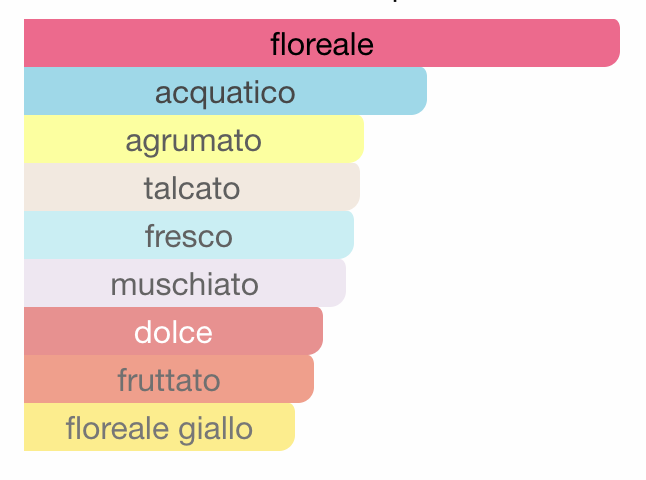
Task: Click the yellow agrumato accord bar
Action: click(194, 139)
